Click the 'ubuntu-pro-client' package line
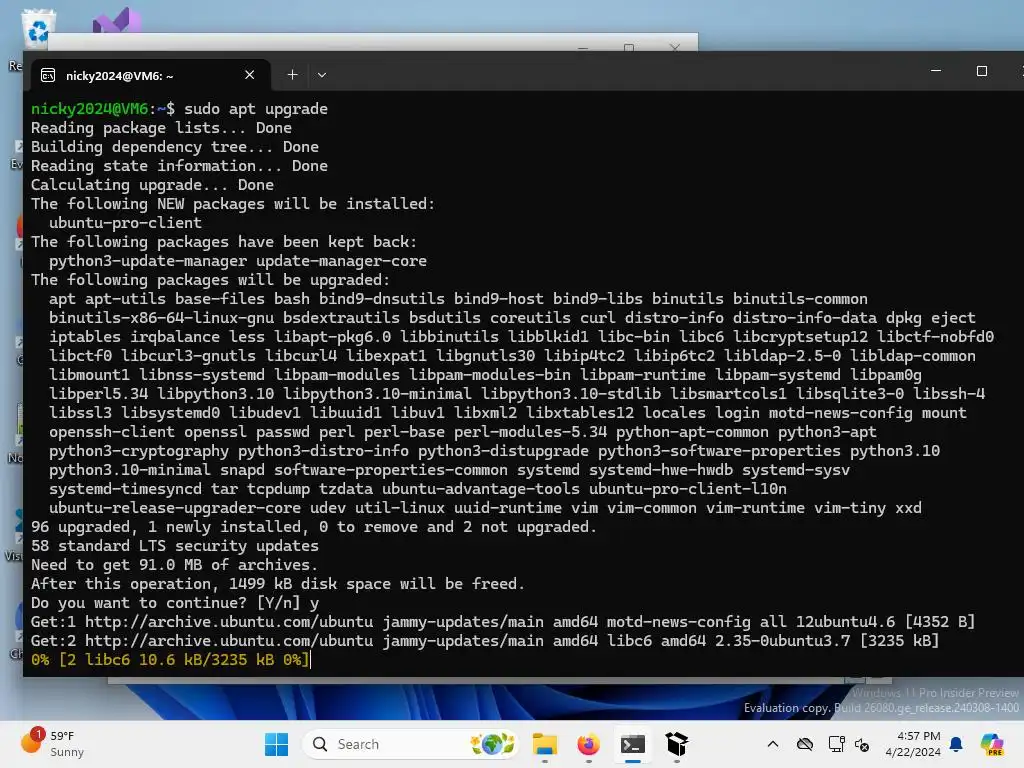Viewport: 1024px width, 768px height. [125, 223]
